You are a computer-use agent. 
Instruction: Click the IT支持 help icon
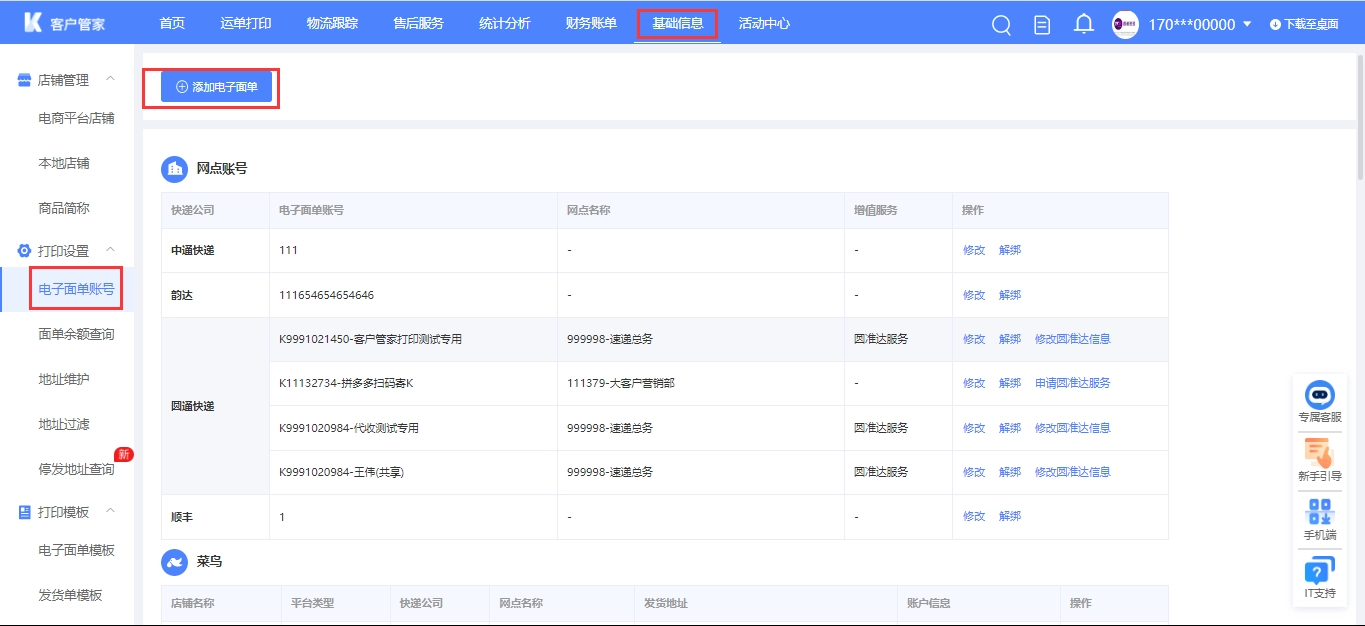click(x=1320, y=572)
